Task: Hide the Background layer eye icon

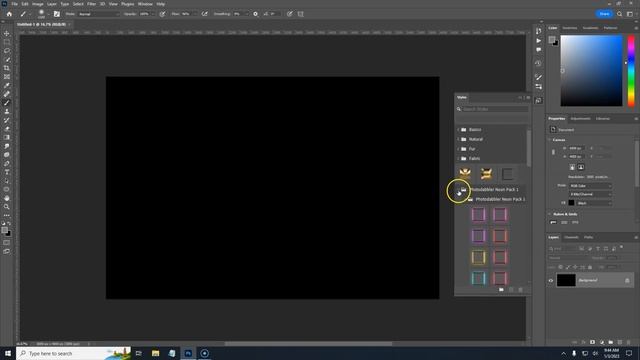Action: tap(551, 280)
